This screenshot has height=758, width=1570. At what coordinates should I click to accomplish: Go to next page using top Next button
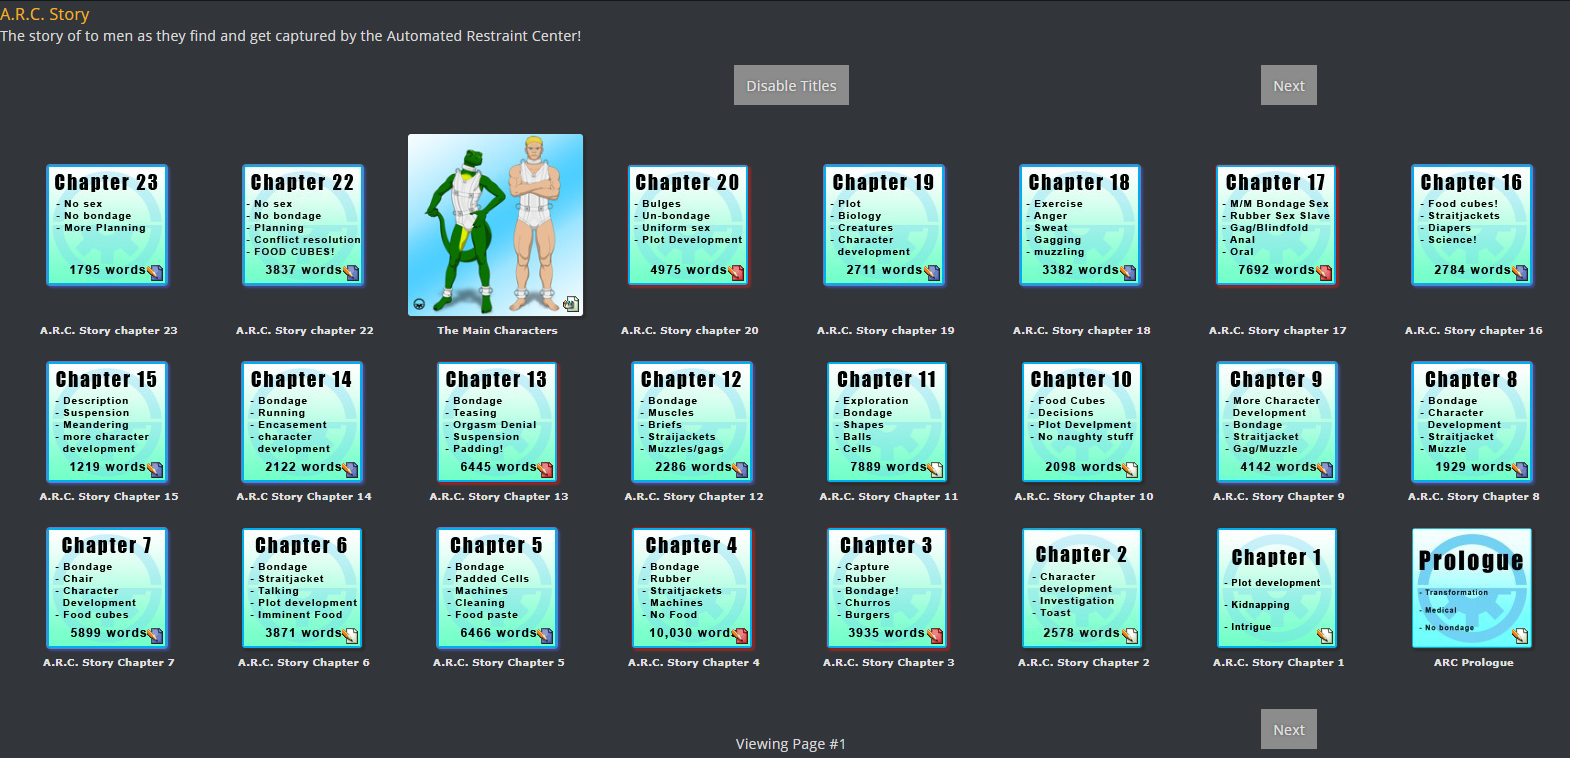(x=1288, y=85)
